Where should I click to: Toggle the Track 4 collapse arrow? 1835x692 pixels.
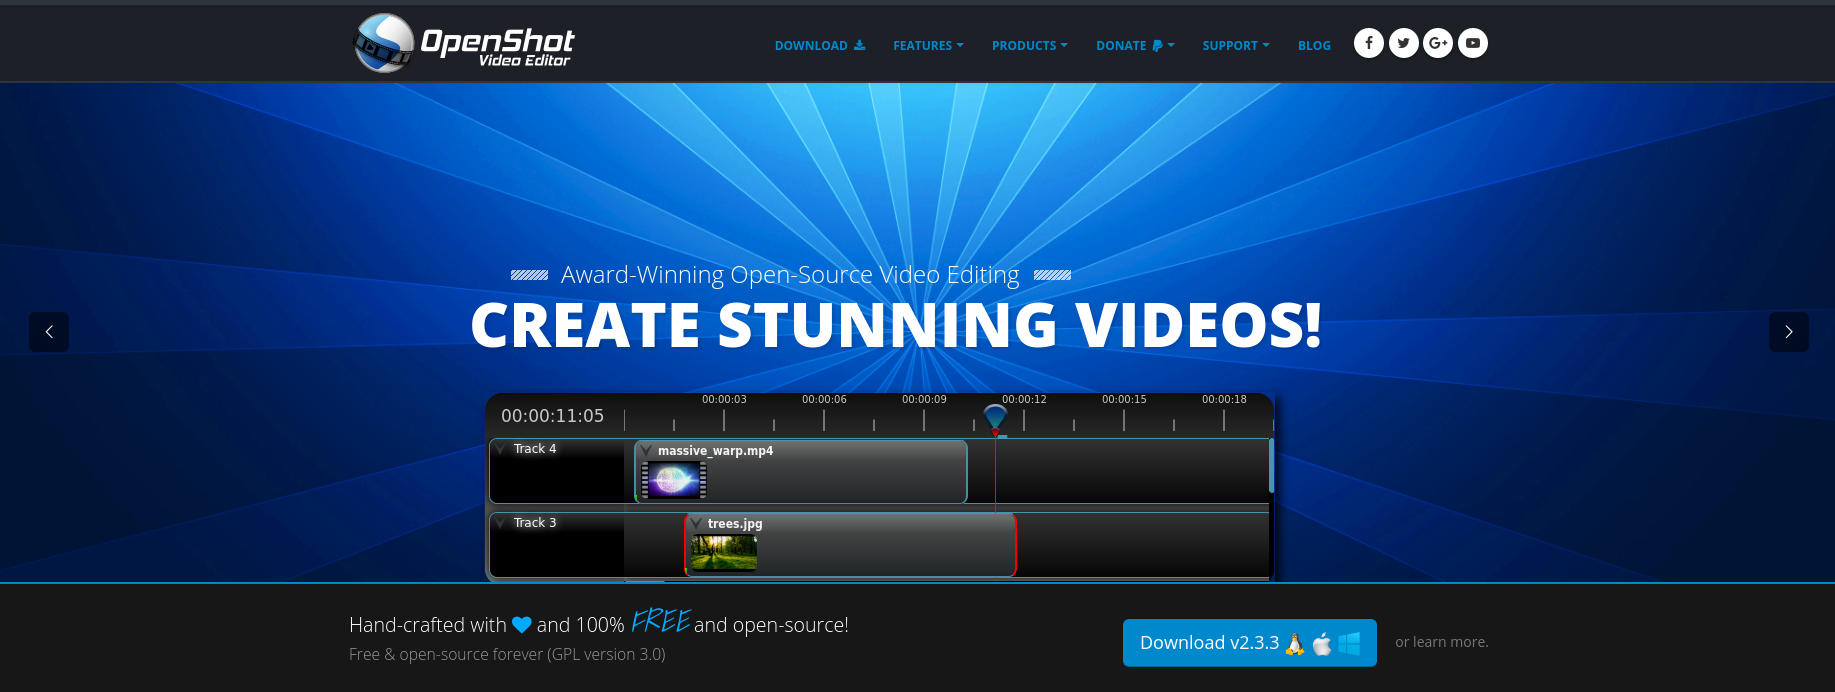point(501,449)
